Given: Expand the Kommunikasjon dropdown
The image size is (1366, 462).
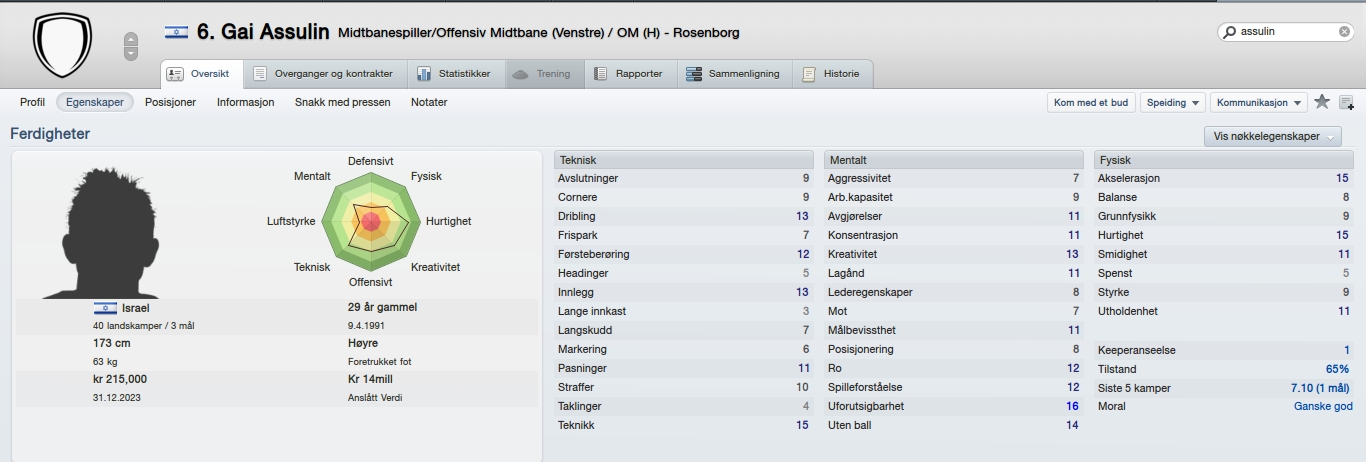Looking at the screenshot, I should click(1259, 103).
